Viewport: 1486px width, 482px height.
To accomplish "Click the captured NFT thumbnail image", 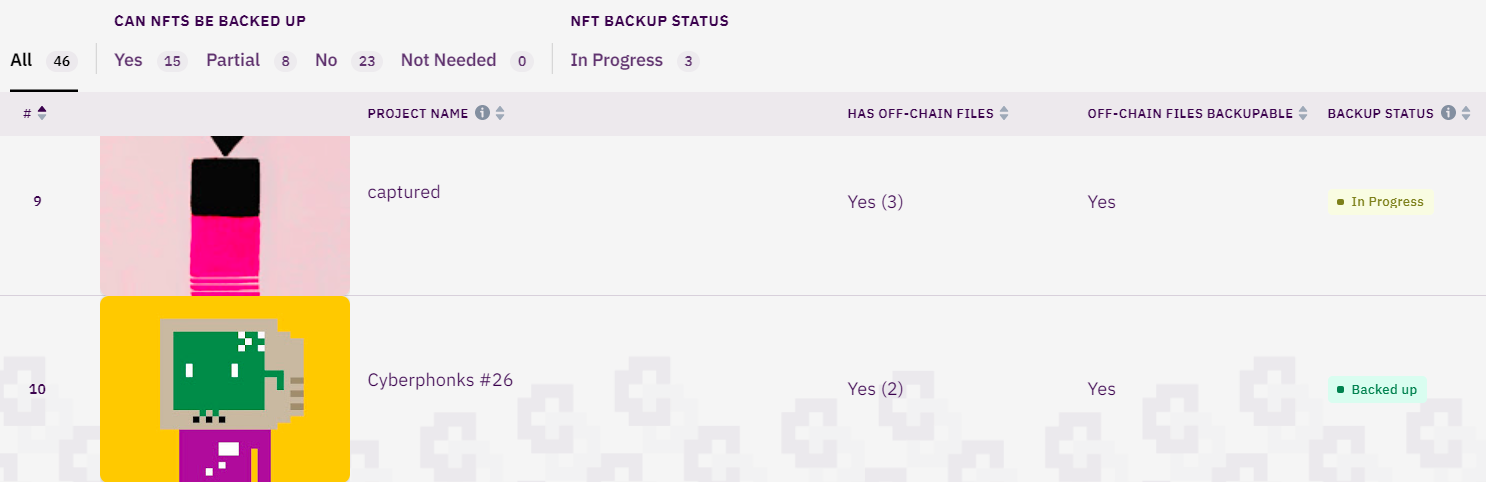I will 225,215.
